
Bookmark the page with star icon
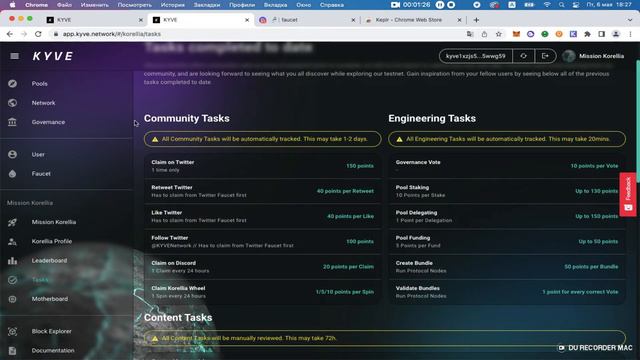point(499,34)
